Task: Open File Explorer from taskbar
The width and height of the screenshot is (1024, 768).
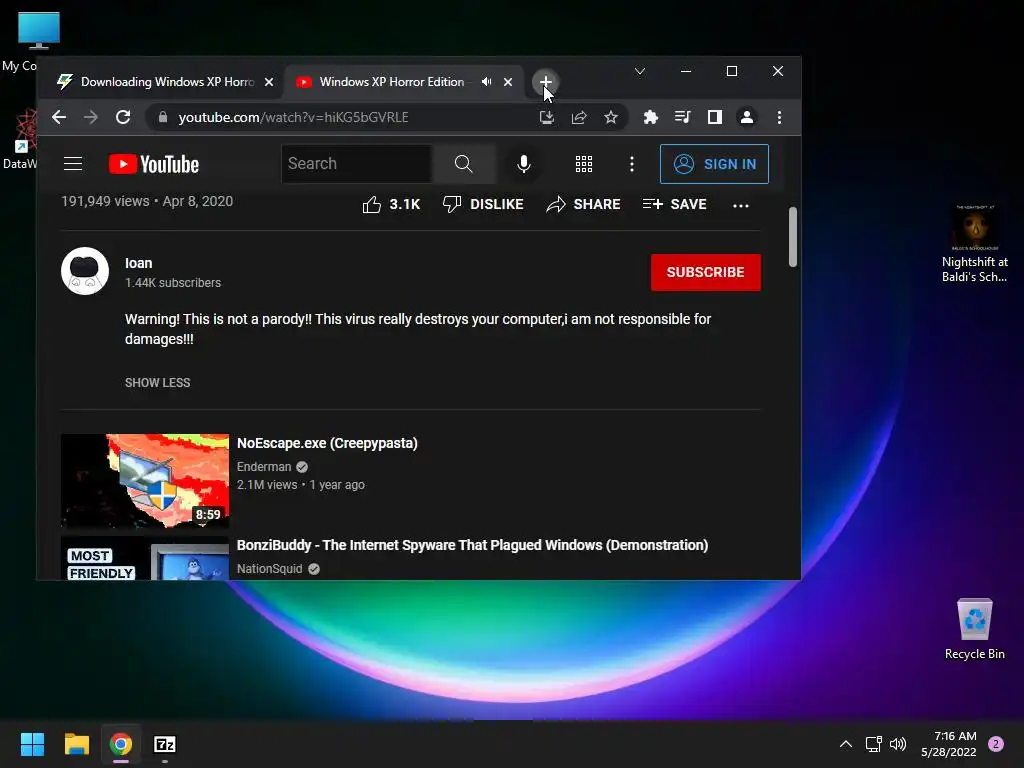Action: coord(76,744)
